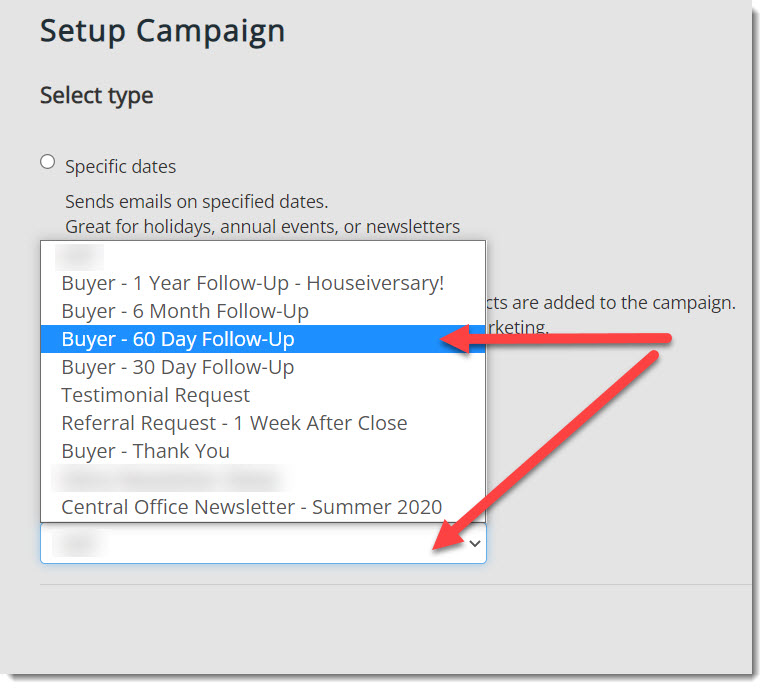Select the Specific dates radio button
This screenshot has height=689, width=767.
(47, 162)
